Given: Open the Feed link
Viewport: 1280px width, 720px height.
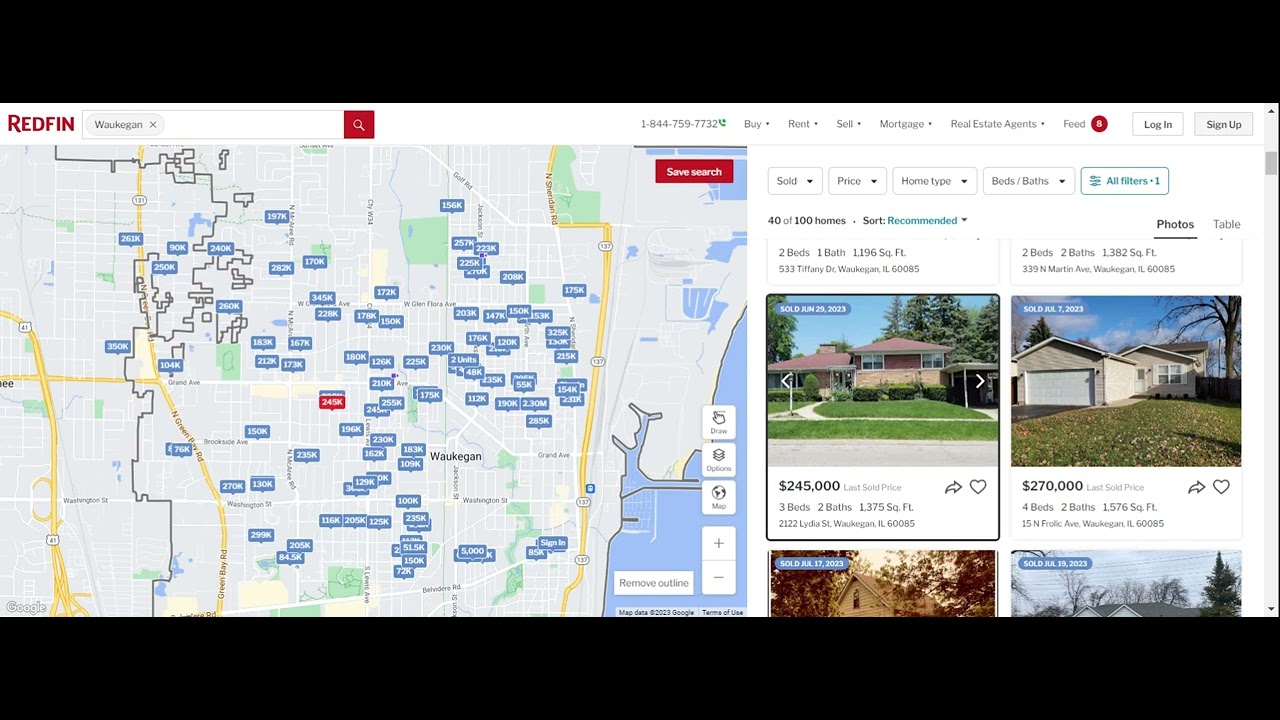Looking at the screenshot, I should [x=1074, y=124].
